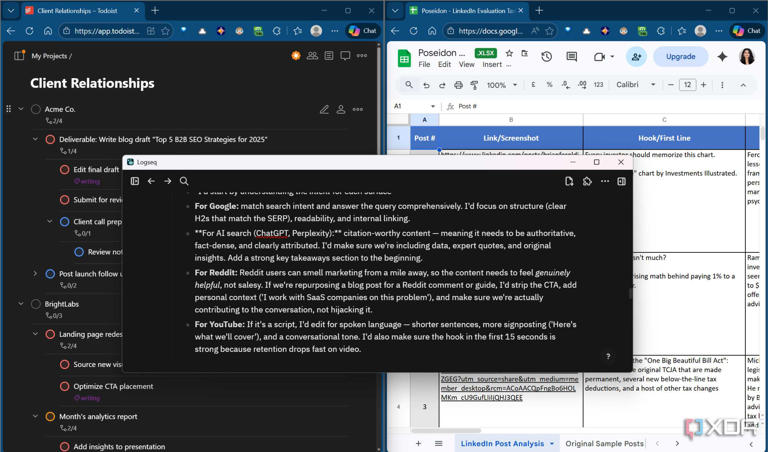768x452 pixels.
Task: Collapse the Acme Co. subtasks
Action: [21, 109]
